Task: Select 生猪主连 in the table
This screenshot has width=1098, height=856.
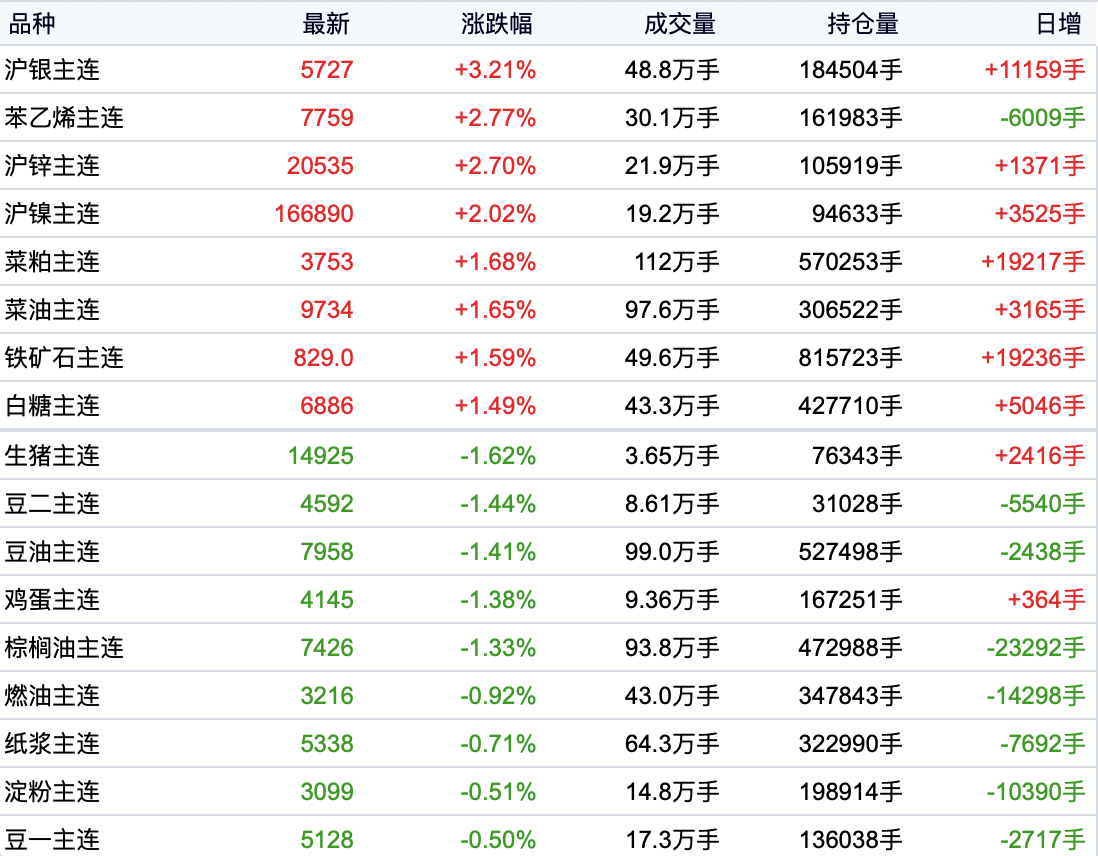Action: pos(53,456)
